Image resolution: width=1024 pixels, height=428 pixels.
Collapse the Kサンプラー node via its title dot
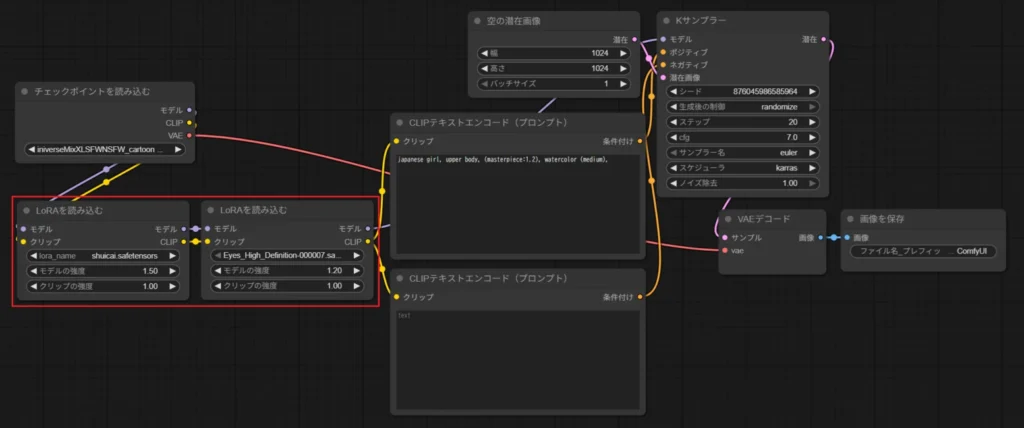tap(667, 21)
